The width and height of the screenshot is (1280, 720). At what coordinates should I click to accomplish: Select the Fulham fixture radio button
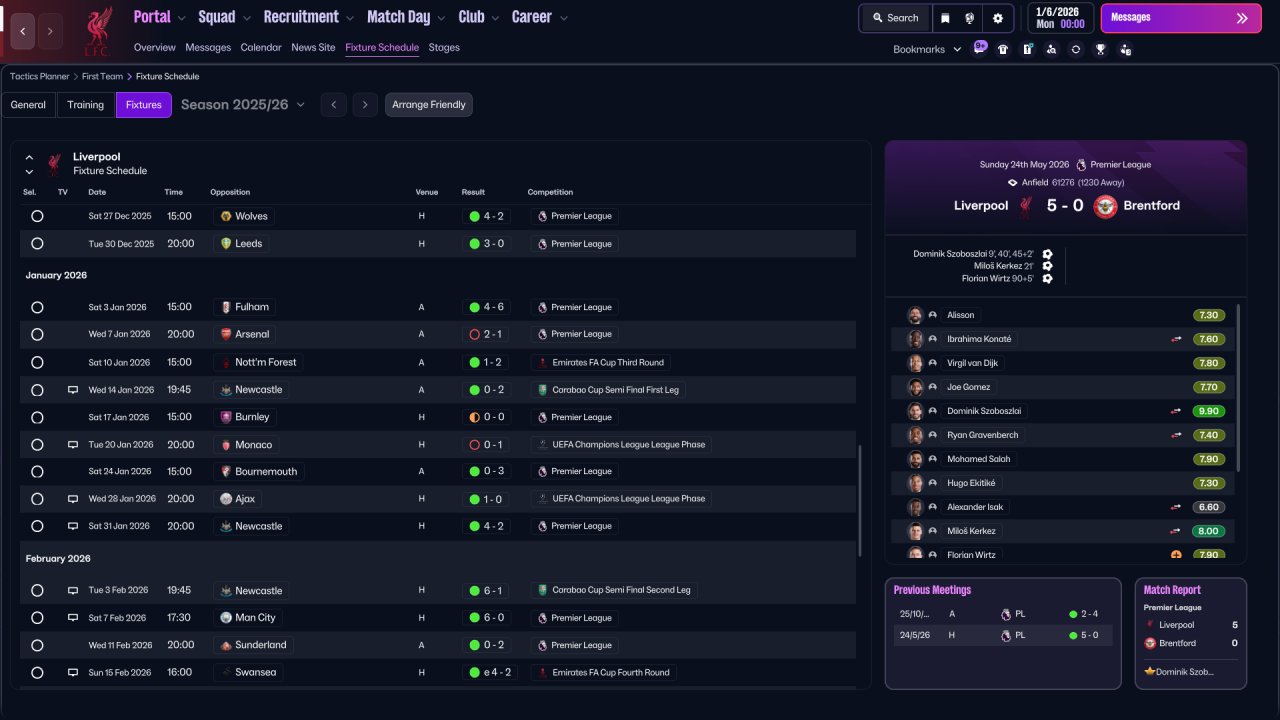37,307
